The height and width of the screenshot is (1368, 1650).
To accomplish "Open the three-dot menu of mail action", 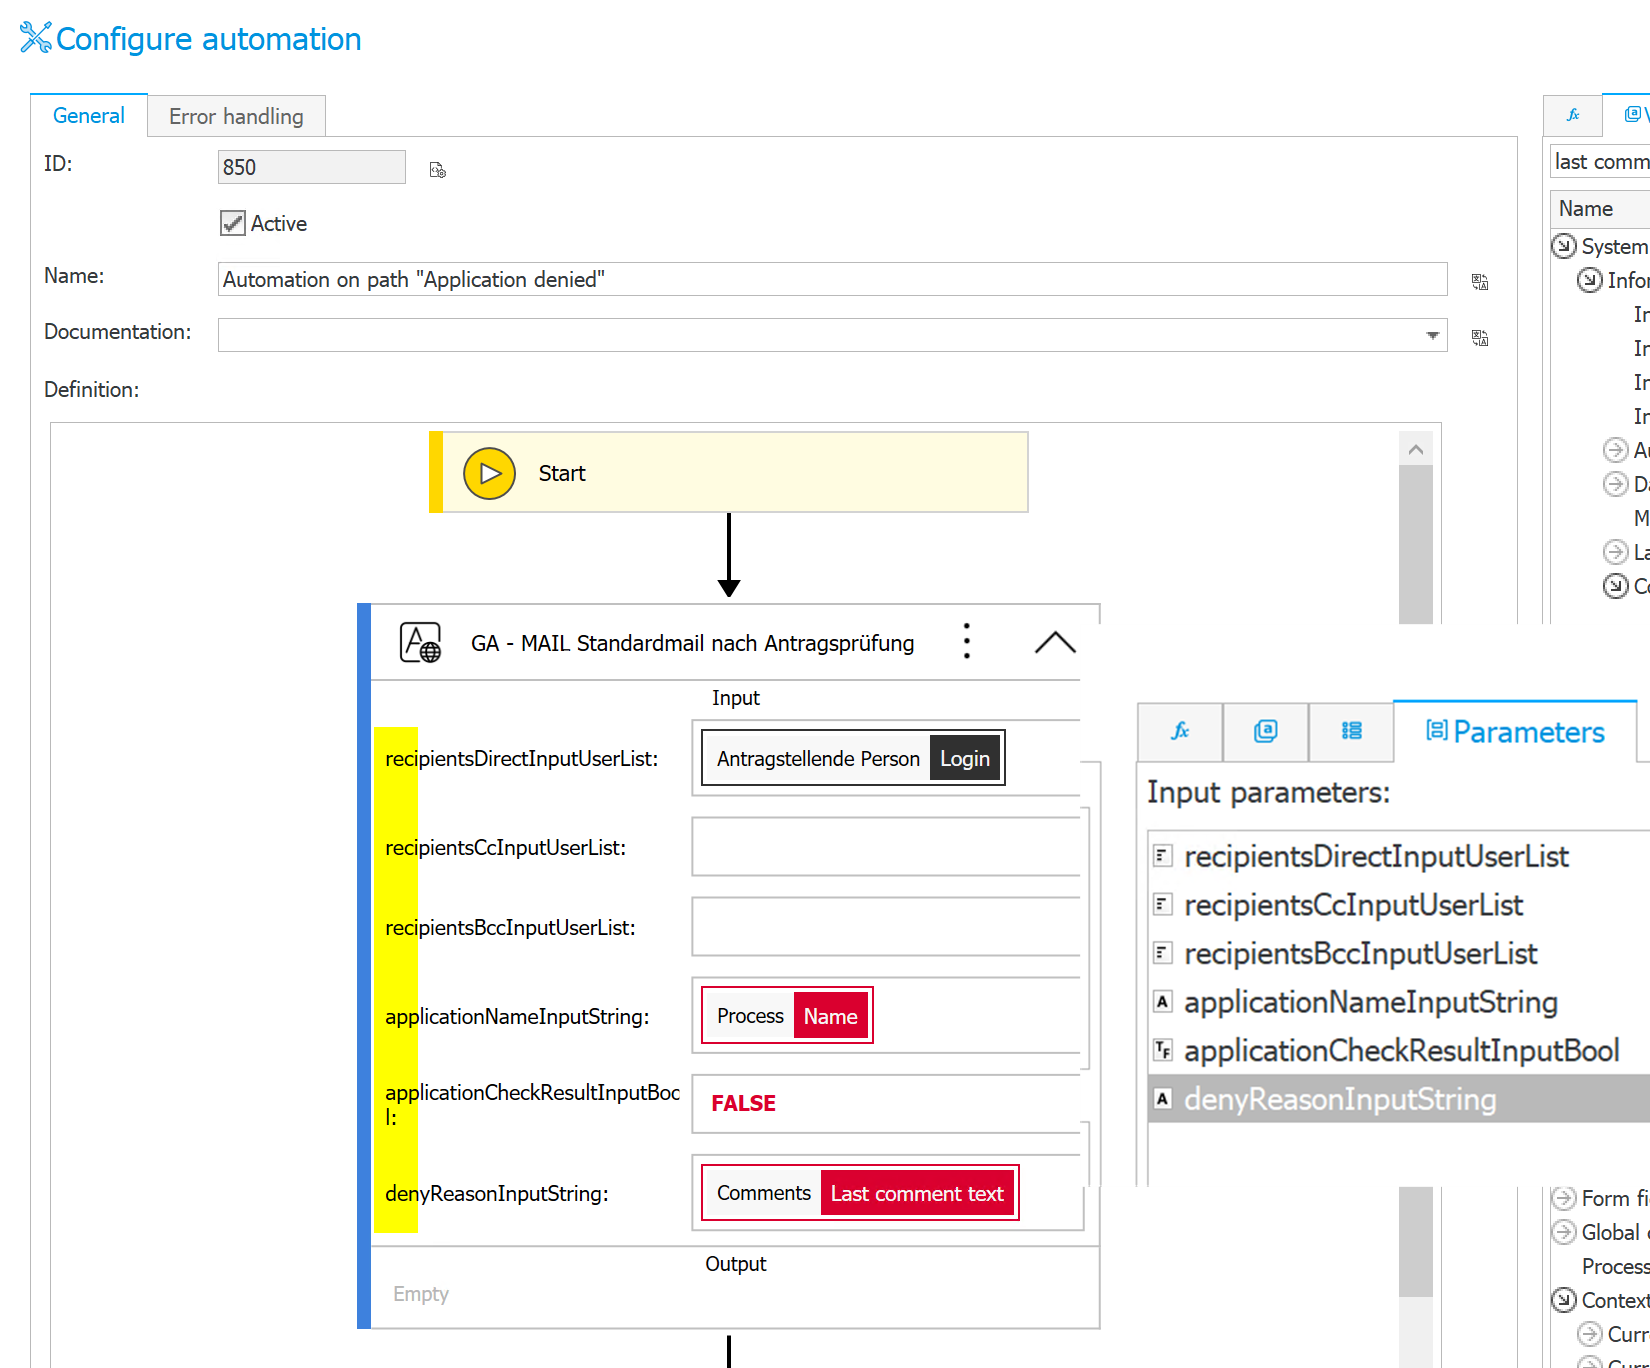I will click(x=966, y=642).
